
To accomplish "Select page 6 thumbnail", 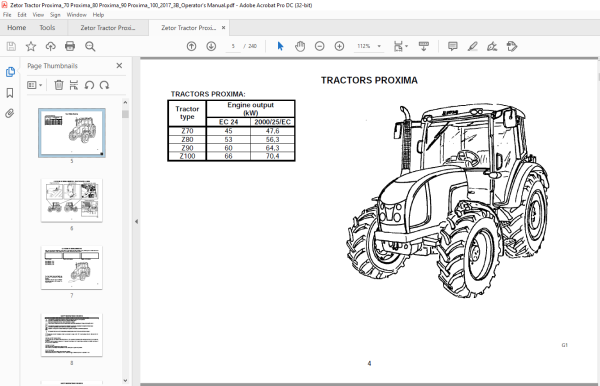I will tap(72, 200).
